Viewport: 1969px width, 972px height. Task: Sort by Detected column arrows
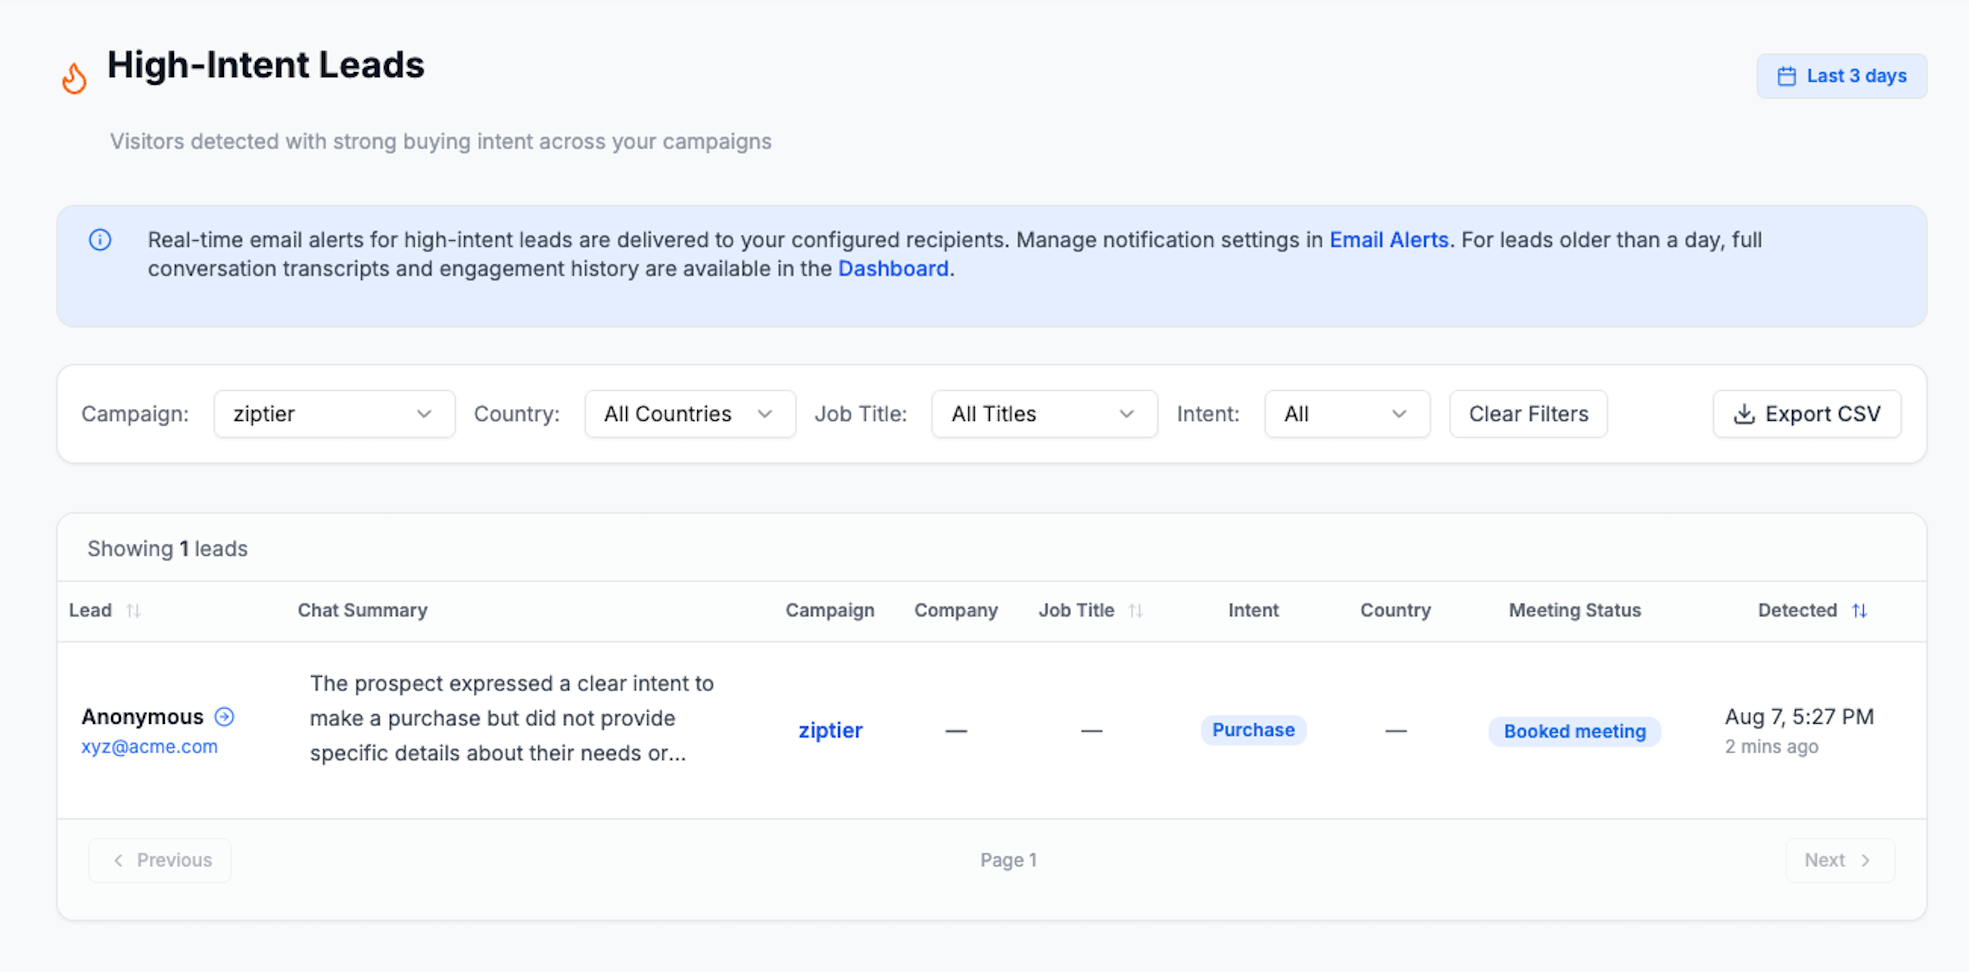1859,610
